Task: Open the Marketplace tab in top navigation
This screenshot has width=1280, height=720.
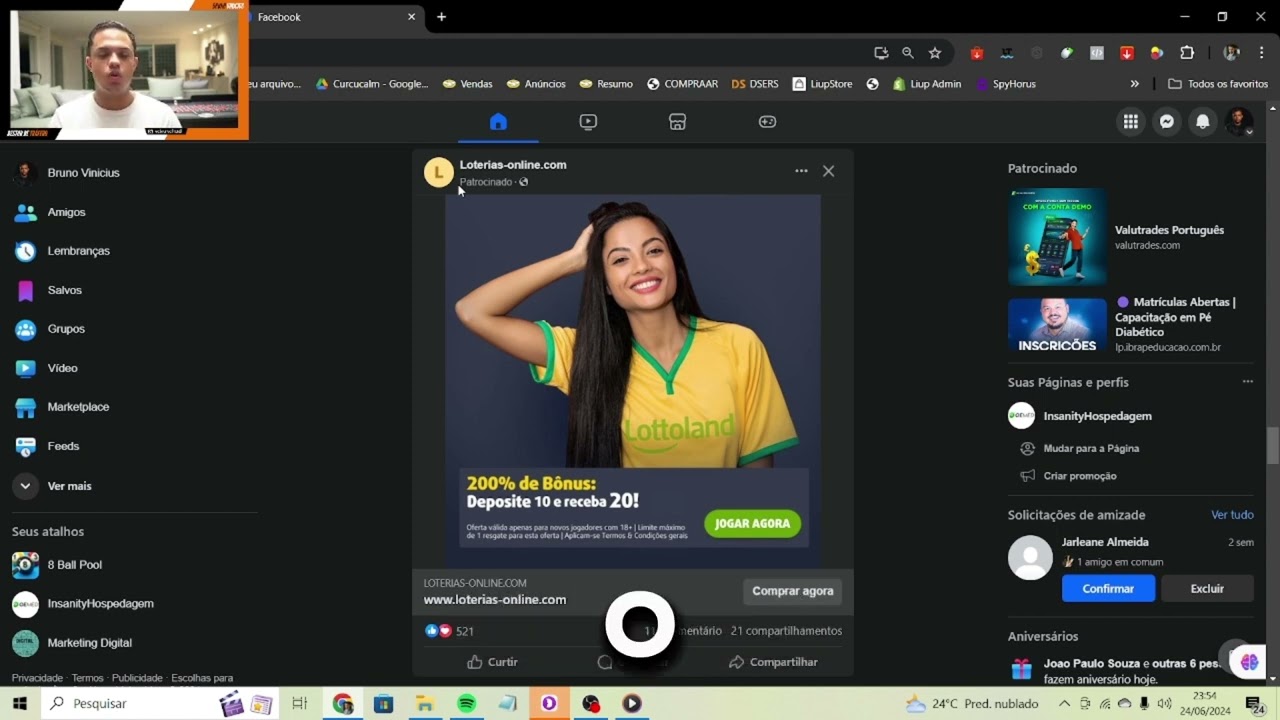Action: coord(677,122)
